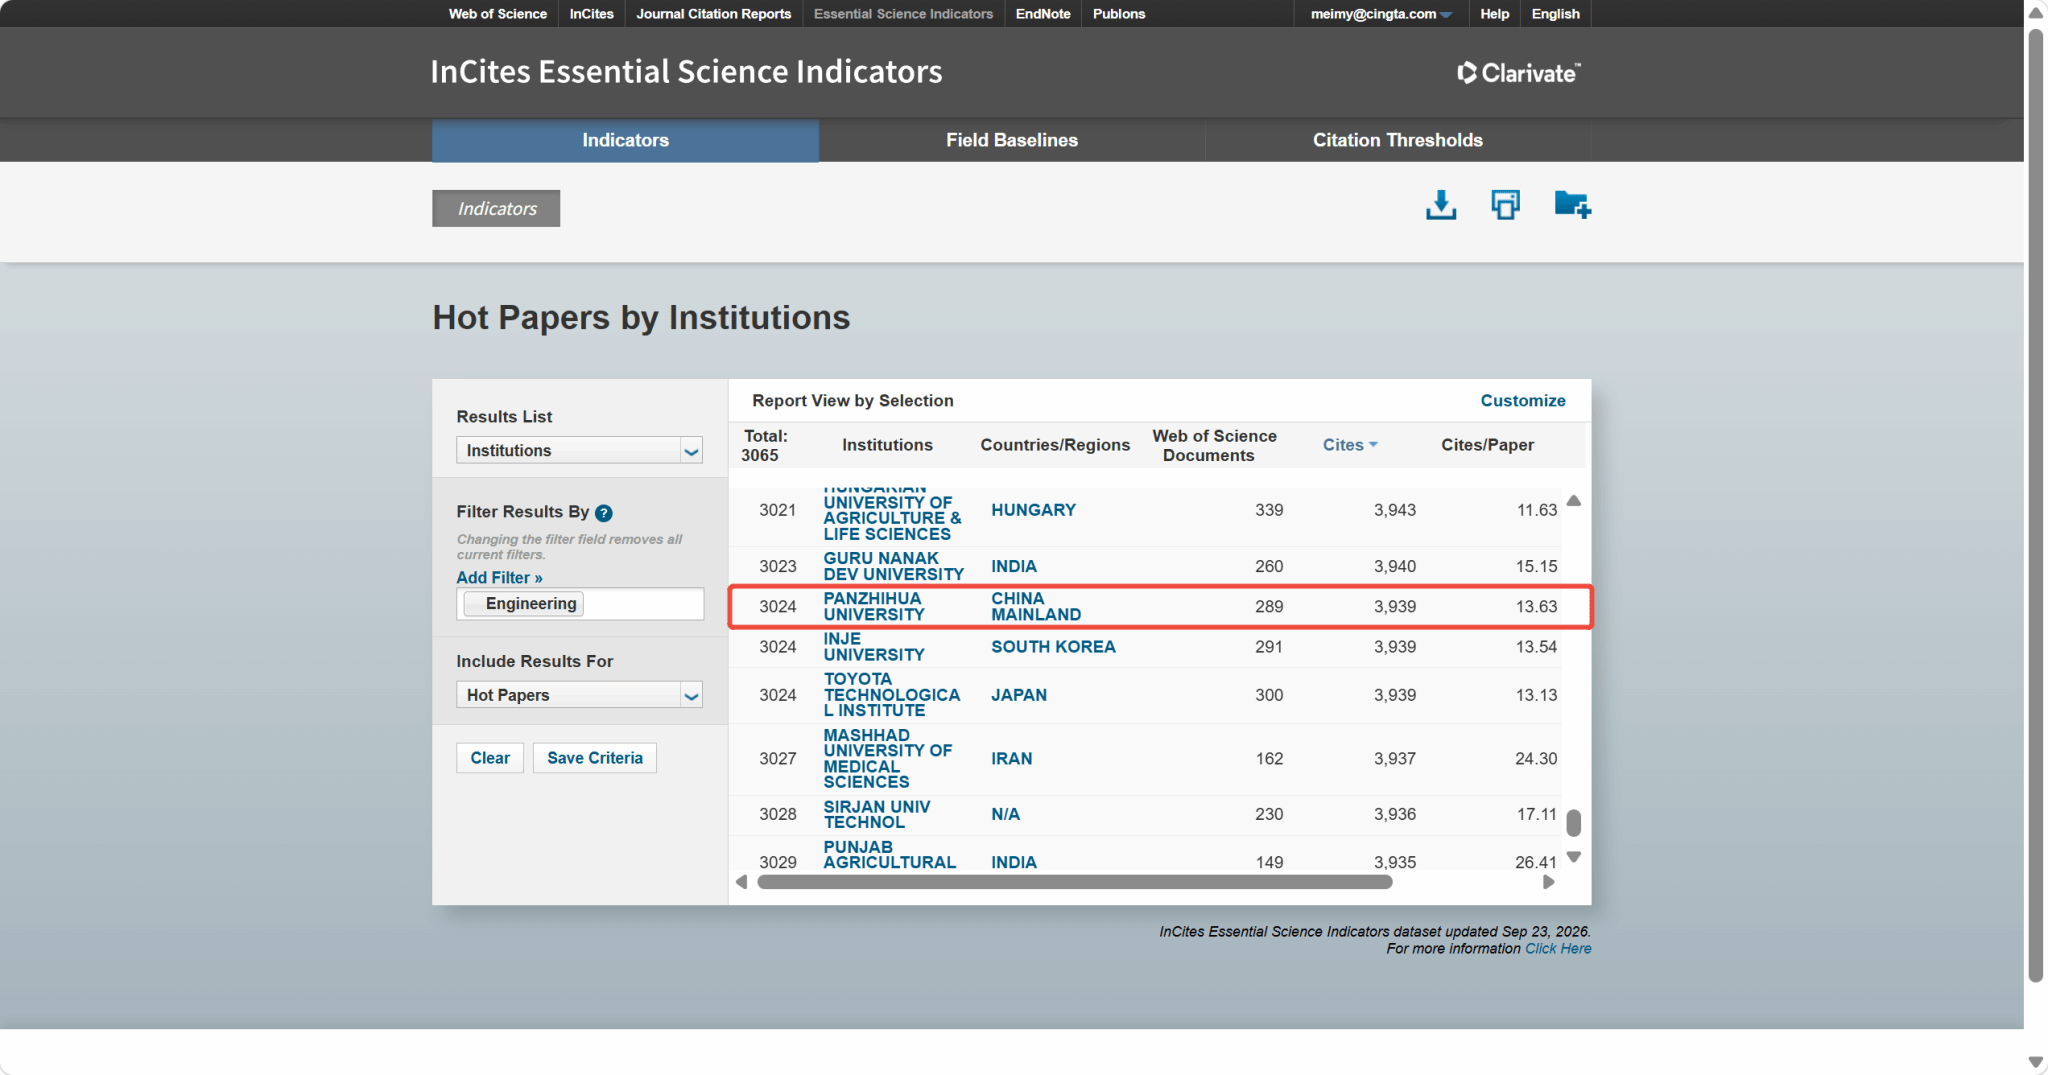Click the table scroll-right arrow
This screenshot has width=2048, height=1075.
click(1548, 882)
